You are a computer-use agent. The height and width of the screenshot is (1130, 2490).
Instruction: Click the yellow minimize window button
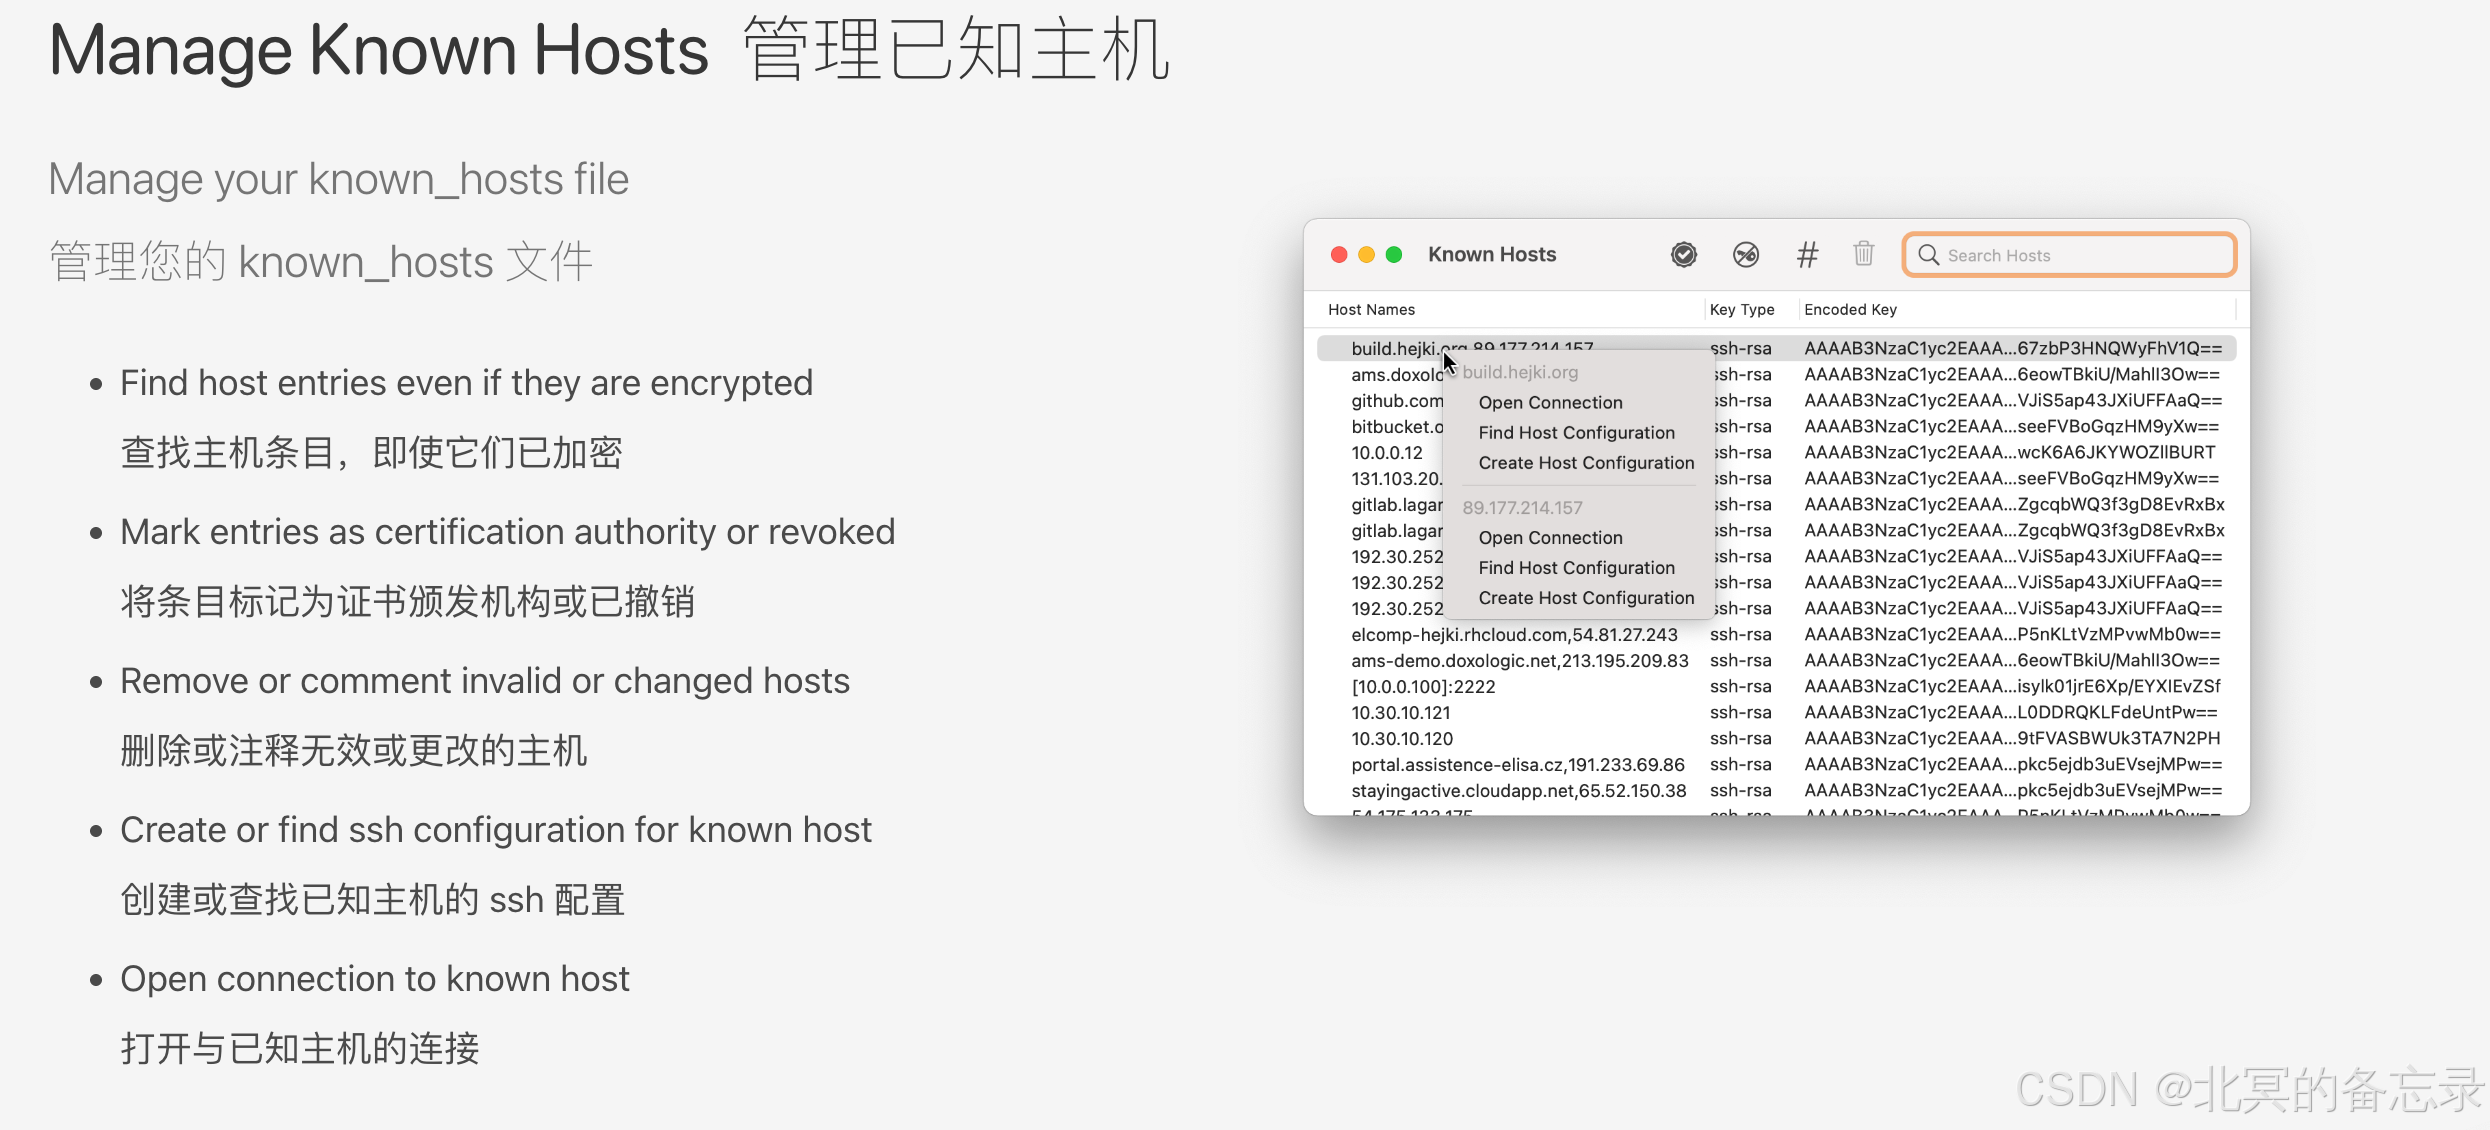(1366, 255)
